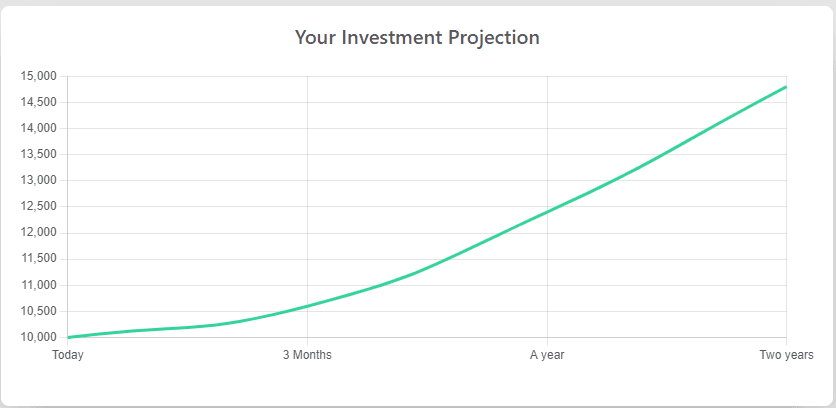Click the 'A year' x-axis label

(546, 355)
